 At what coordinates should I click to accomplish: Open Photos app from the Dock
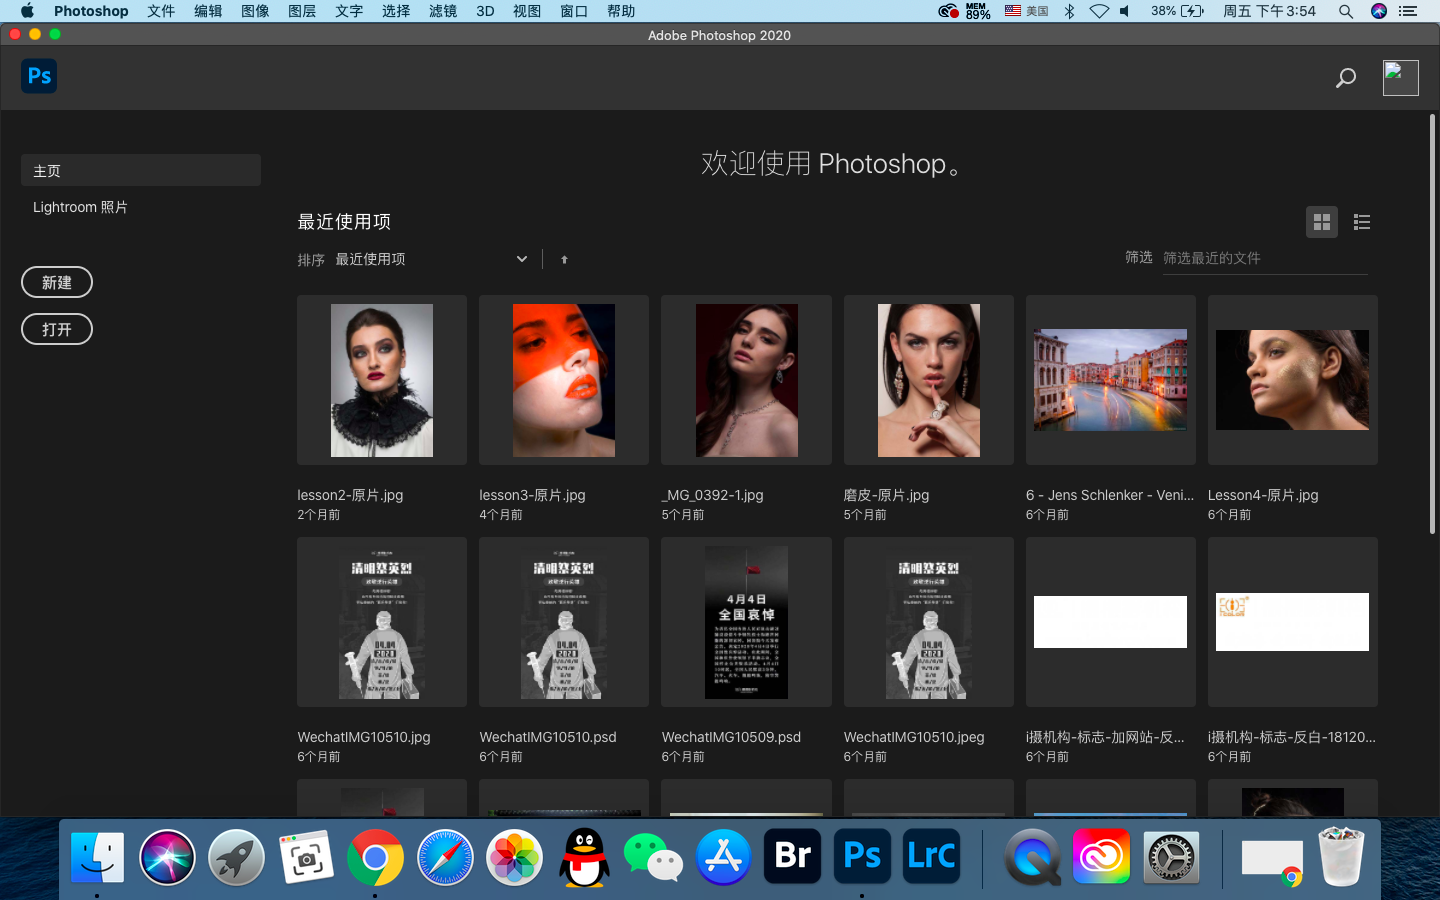[514, 857]
